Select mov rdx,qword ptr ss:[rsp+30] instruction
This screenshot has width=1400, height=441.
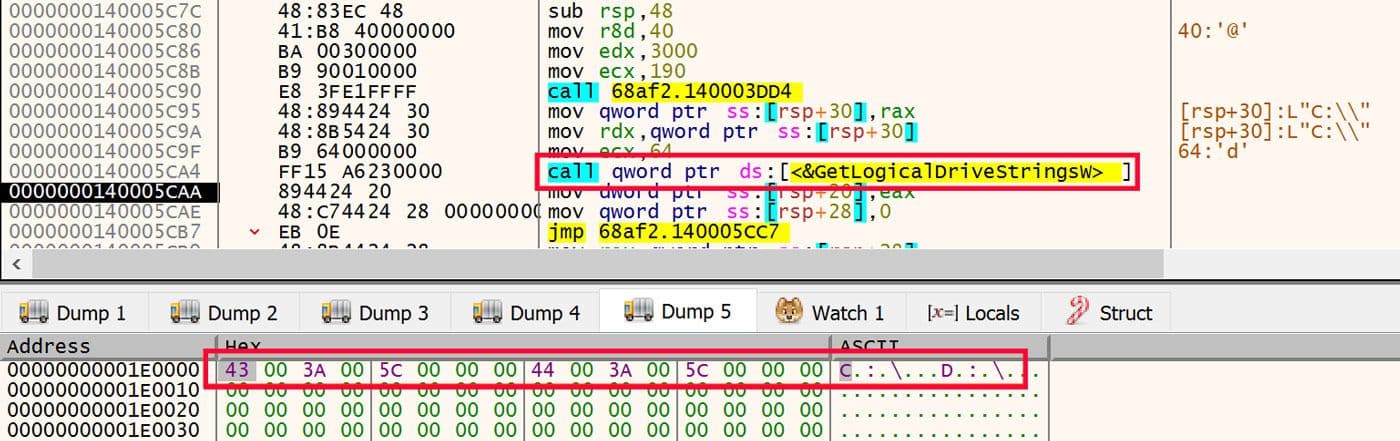[732, 131]
